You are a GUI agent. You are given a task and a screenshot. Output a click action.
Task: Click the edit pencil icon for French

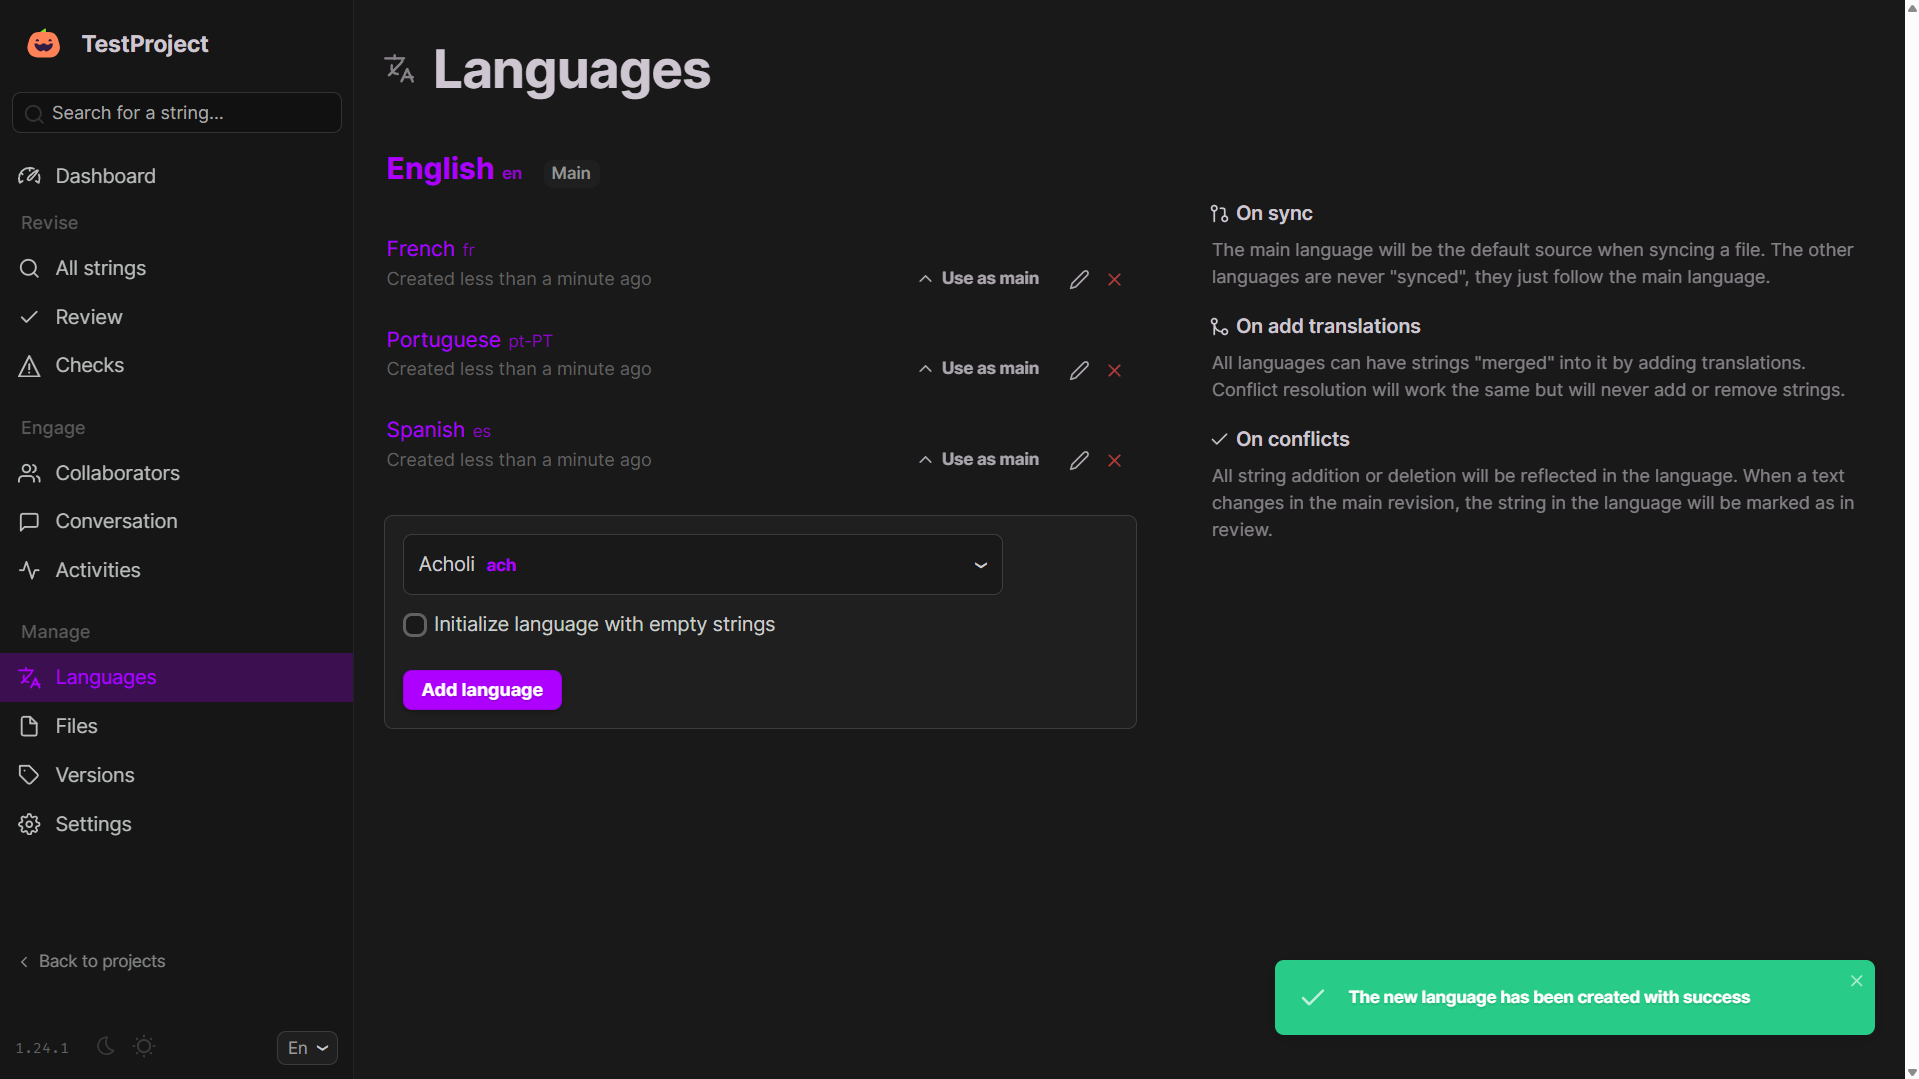point(1078,280)
